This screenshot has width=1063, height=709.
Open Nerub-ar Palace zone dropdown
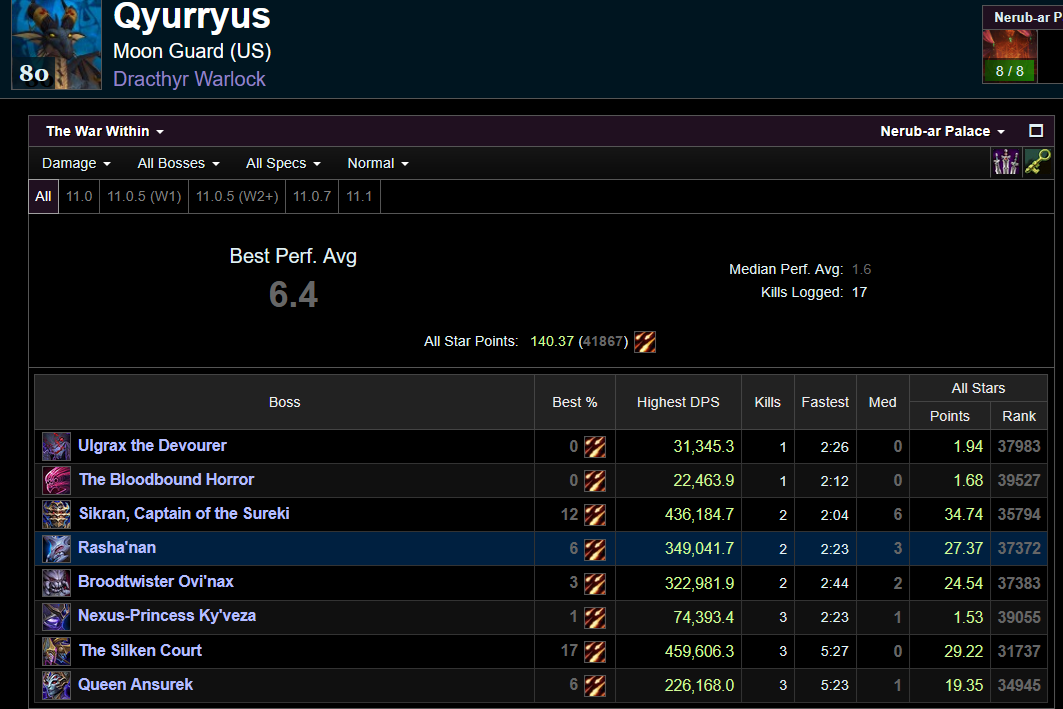[942, 131]
